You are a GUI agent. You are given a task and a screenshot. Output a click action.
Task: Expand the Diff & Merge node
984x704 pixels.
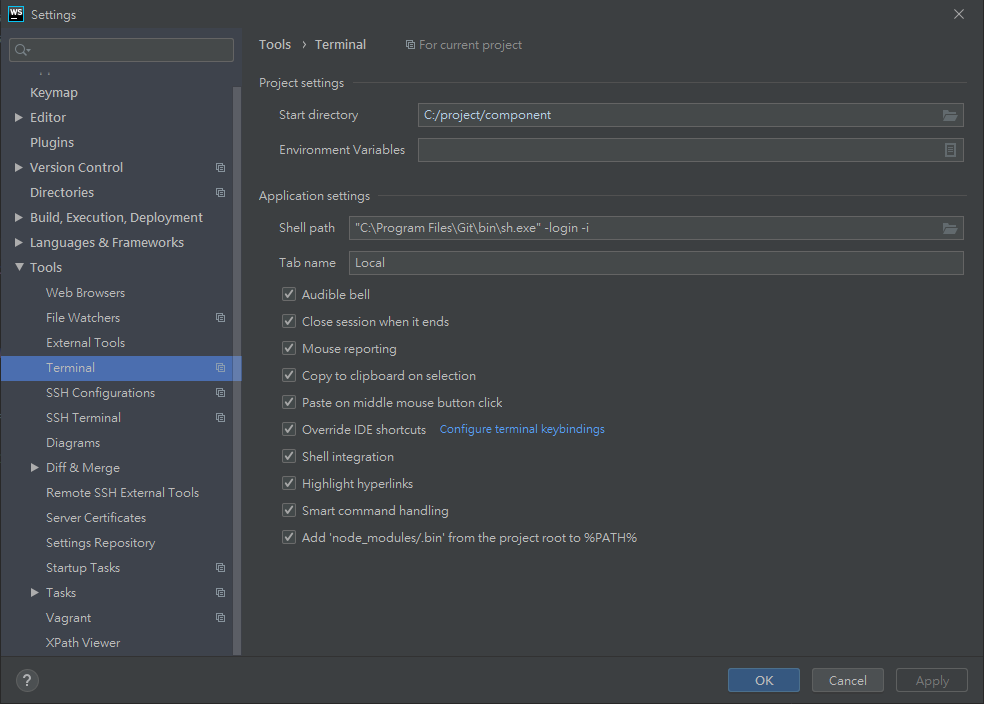(x=35, y=468)
